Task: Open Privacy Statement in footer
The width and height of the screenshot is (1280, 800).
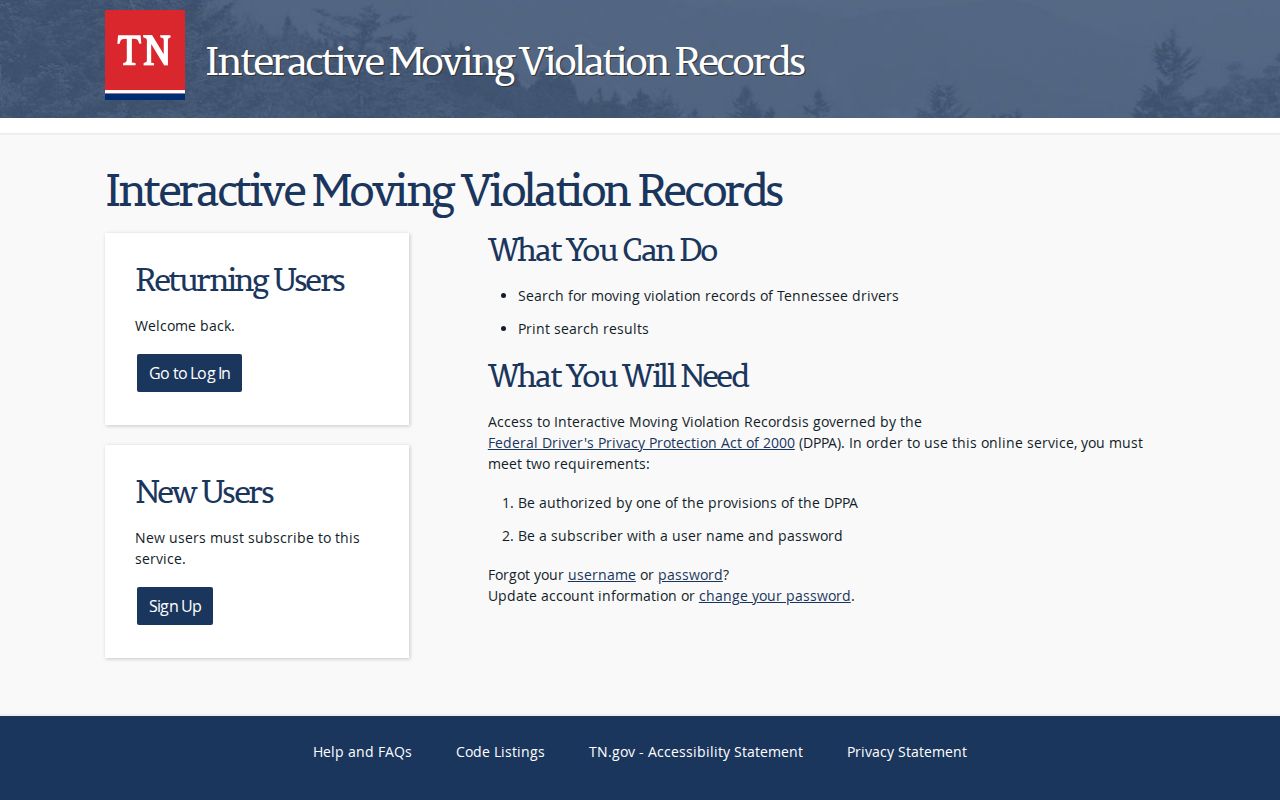Action: (x=907, y=752)
